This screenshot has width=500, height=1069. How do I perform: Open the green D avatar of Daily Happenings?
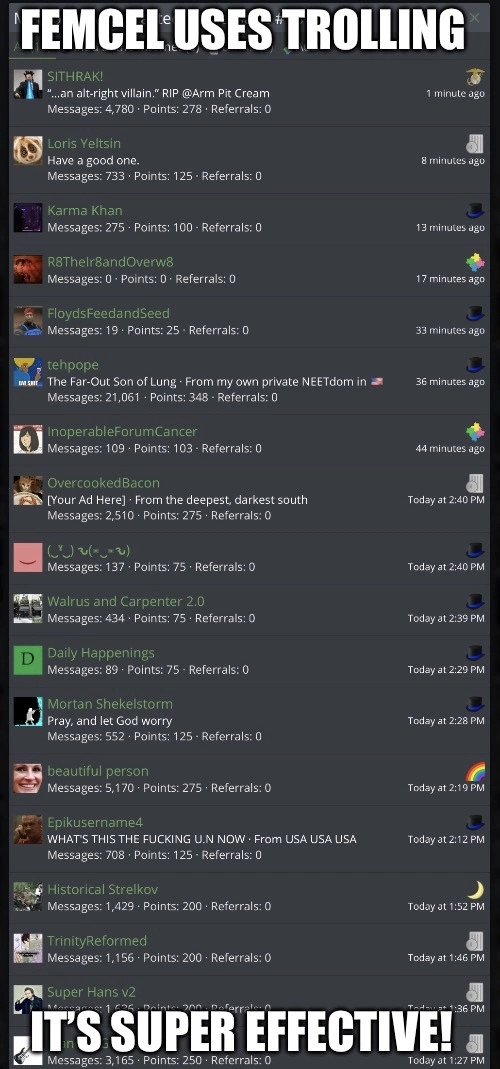[28, 659]
